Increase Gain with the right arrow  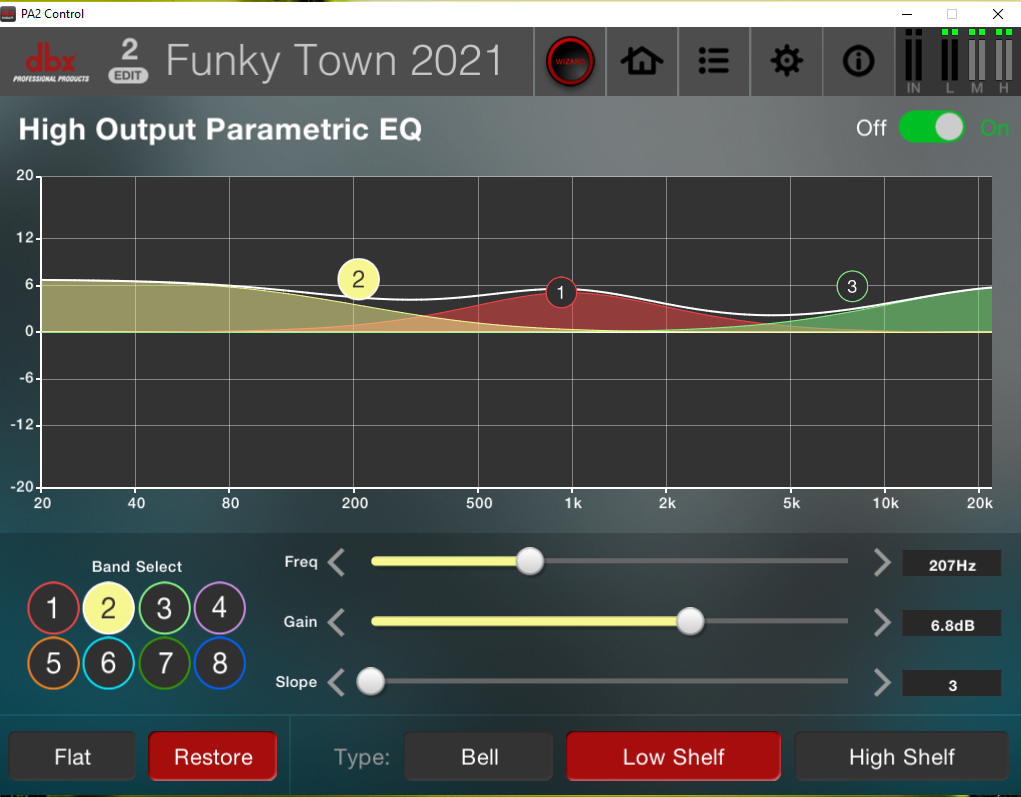[881, 622]
